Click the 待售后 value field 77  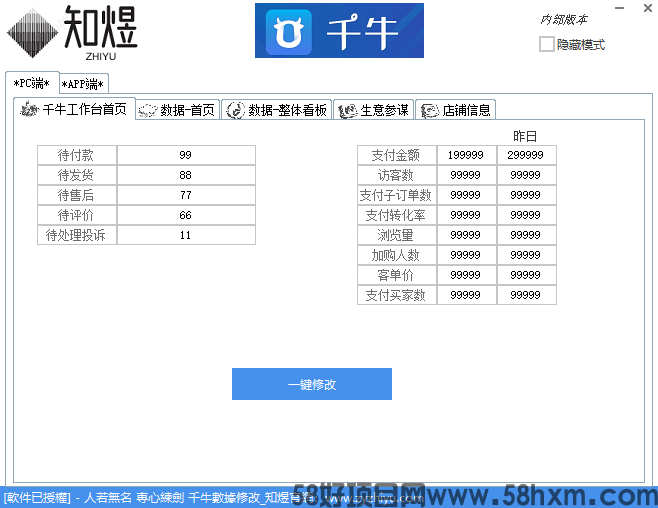[x=186, y=195]
